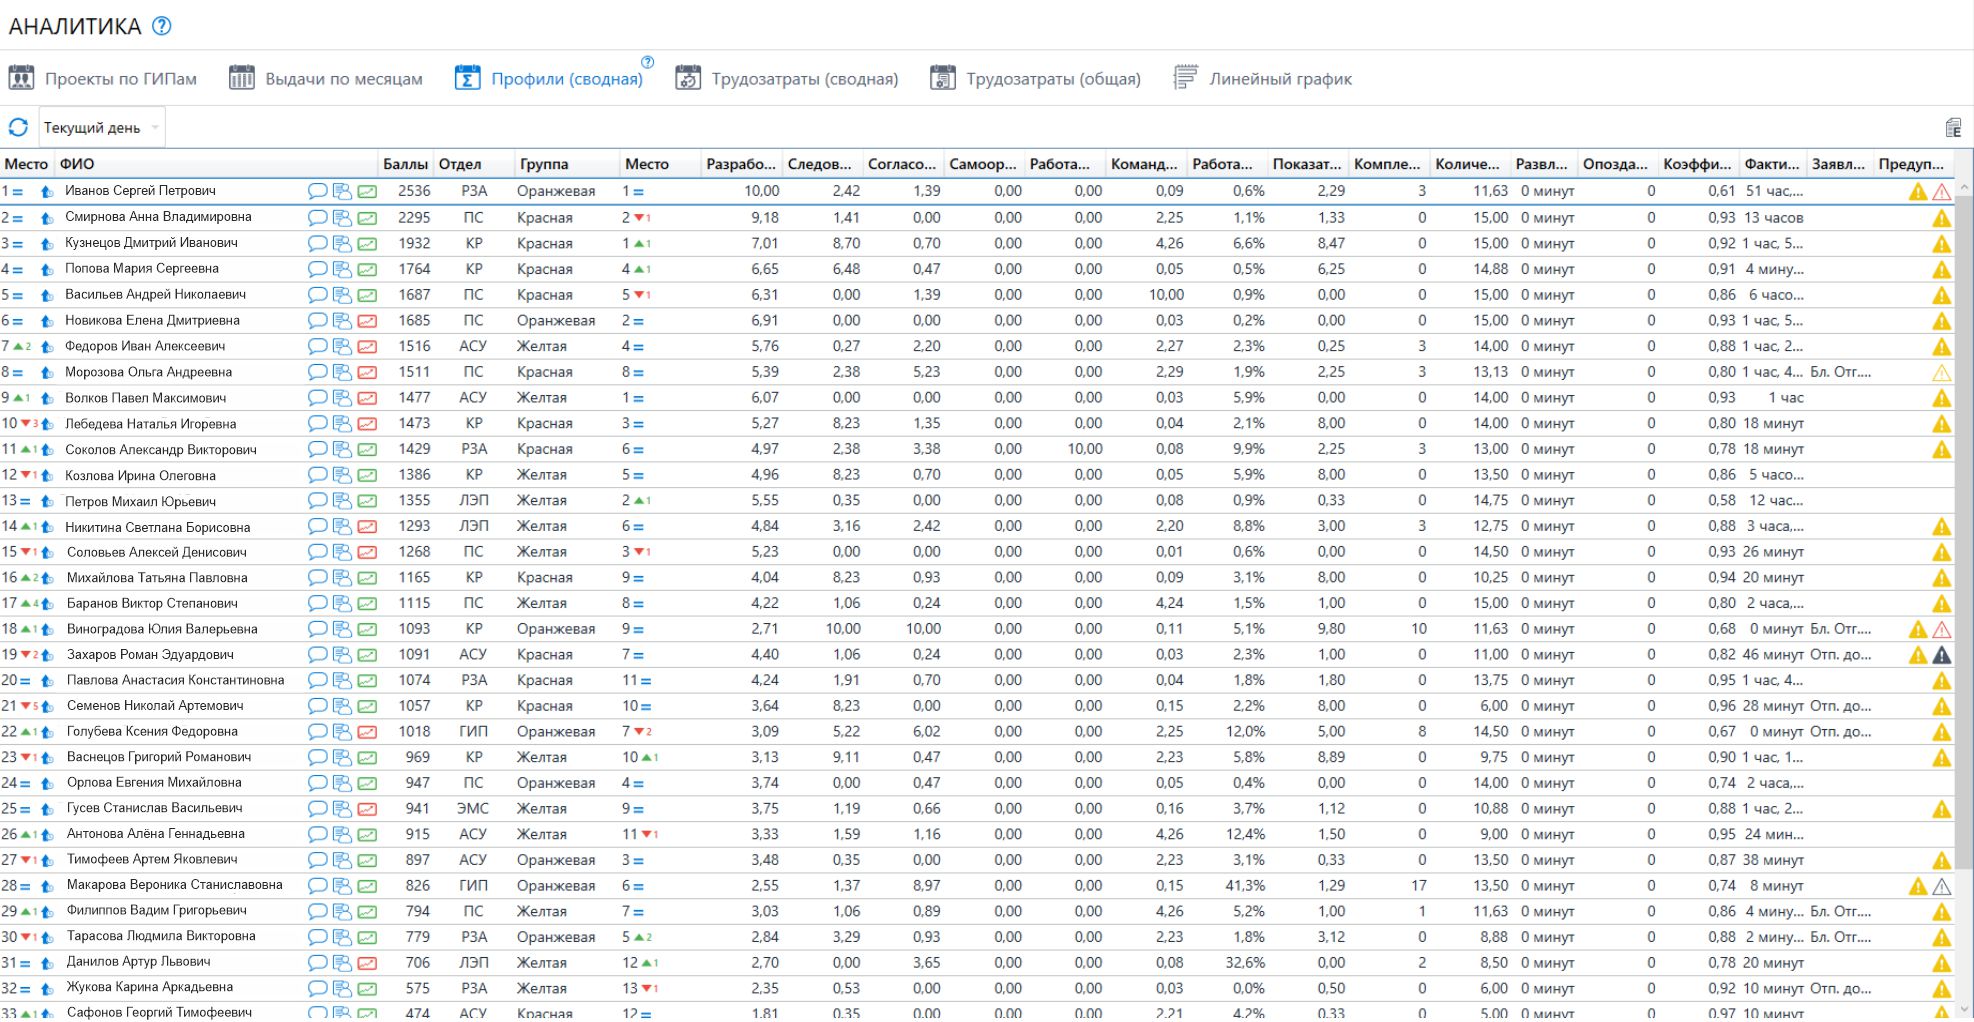Select the name Антонова Алёна Геннадьевна
Screen dimensions: 1974x1022
155,834
